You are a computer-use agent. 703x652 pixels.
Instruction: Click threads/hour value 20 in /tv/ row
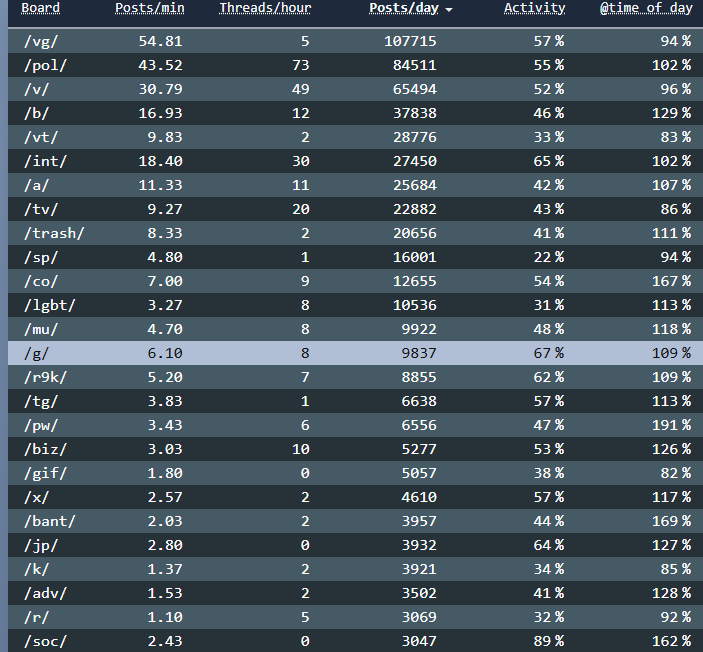pyautogui.click(x=300, y=209)
